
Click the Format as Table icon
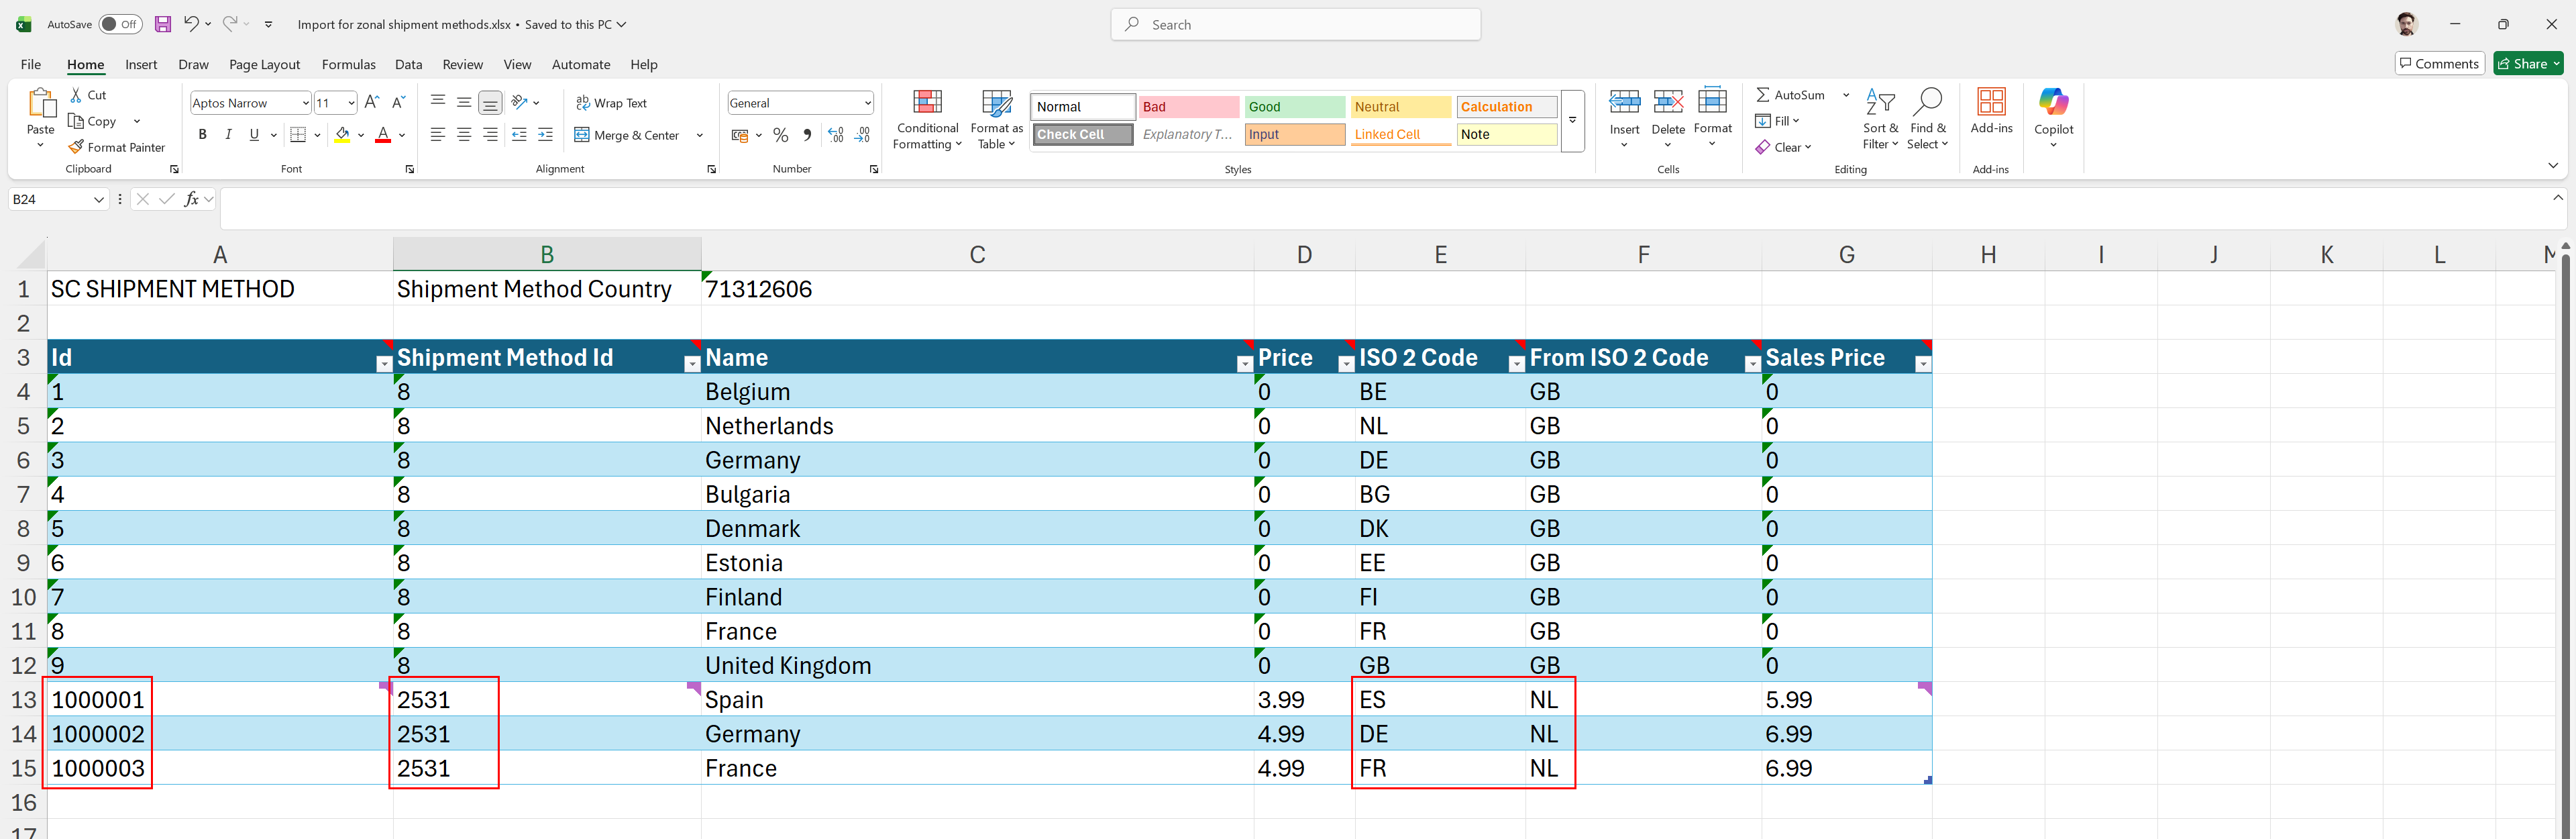(996, 102)
